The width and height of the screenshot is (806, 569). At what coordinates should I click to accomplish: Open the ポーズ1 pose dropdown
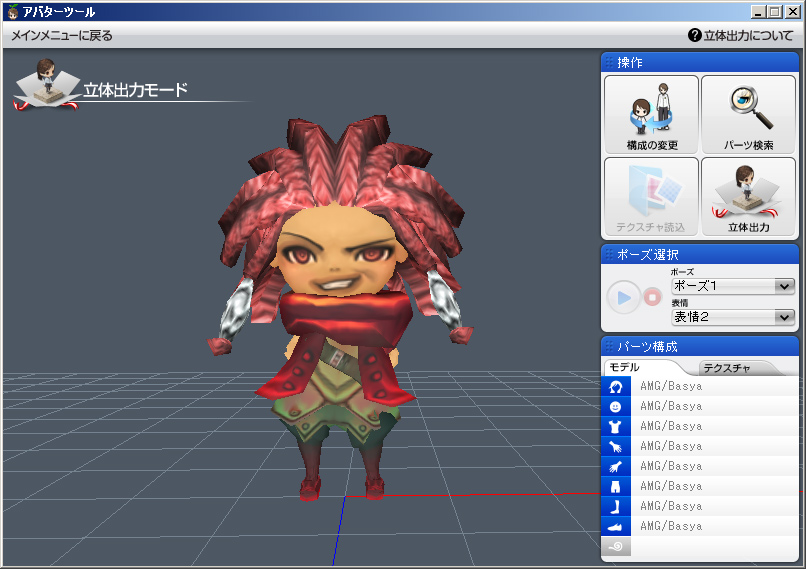(733, 286)
